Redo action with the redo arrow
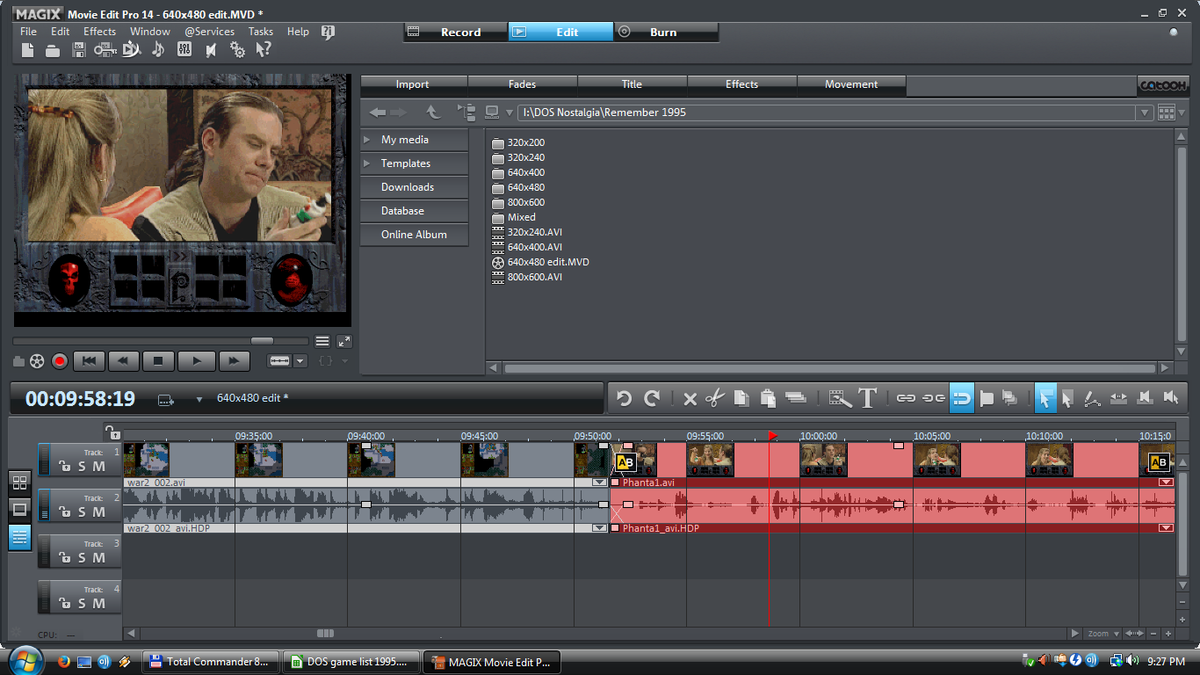 tap(652, 398)
